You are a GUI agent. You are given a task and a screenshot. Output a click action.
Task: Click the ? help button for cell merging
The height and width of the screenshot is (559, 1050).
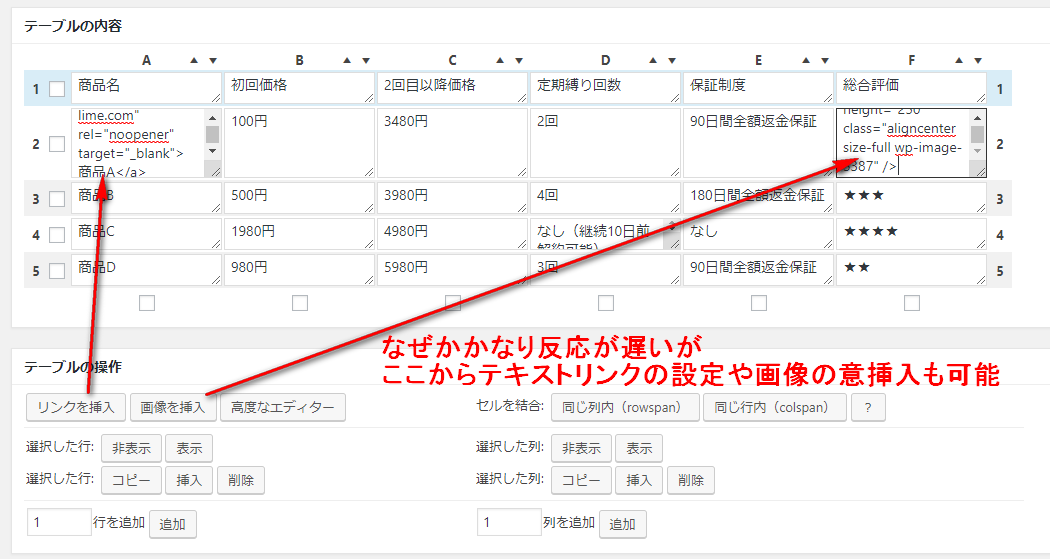coord(867,407)
